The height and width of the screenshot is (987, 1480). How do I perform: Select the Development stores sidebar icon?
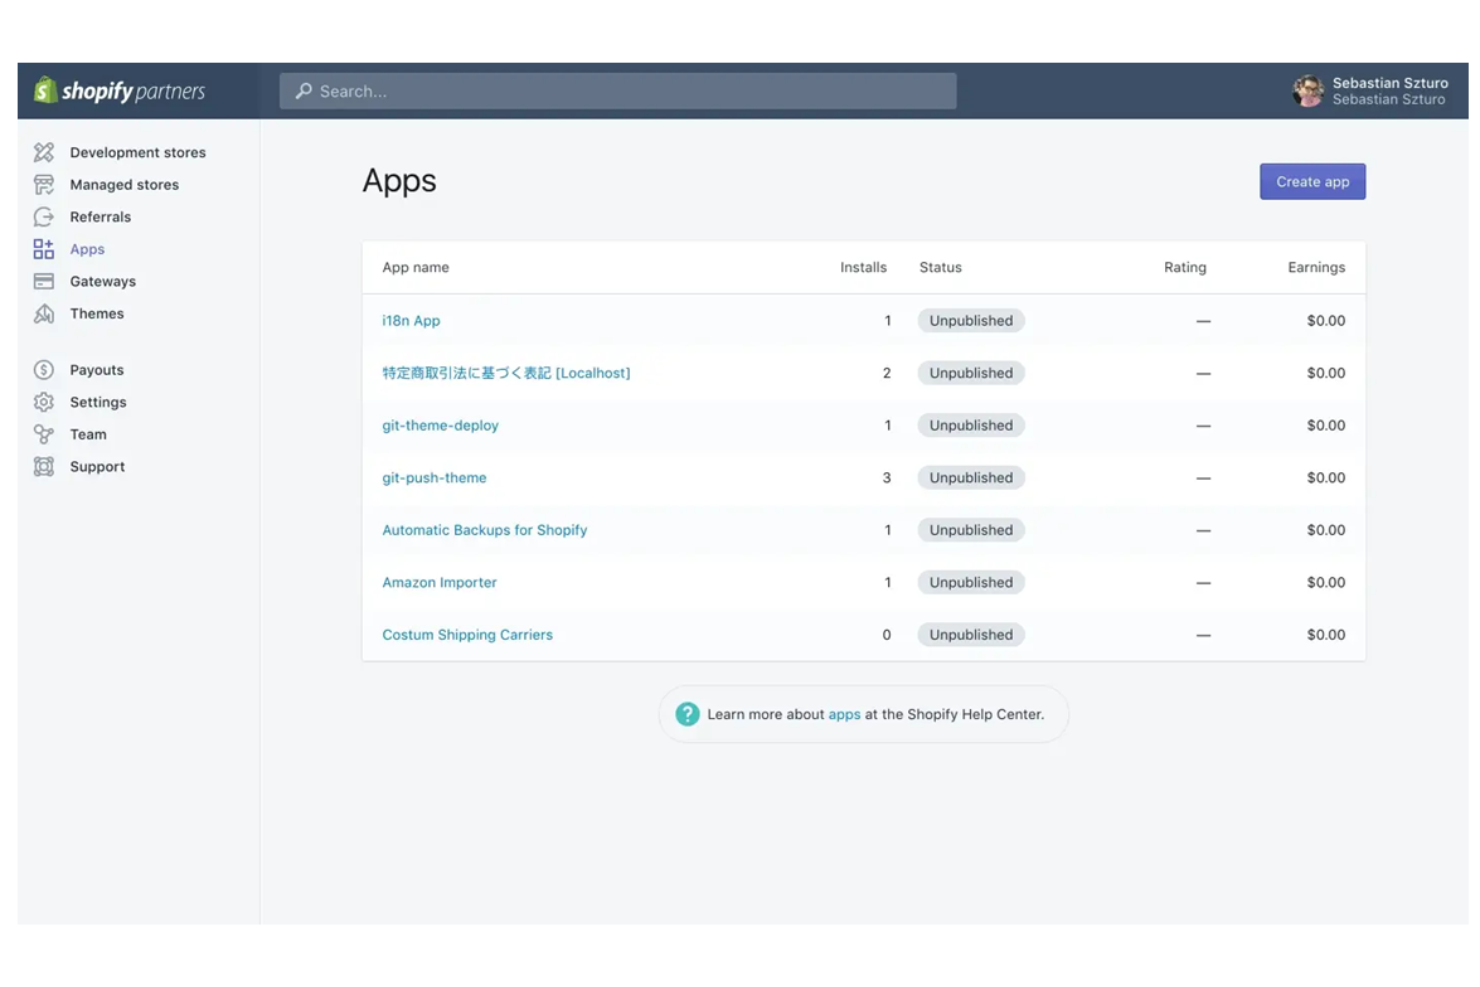pos(44,152)
